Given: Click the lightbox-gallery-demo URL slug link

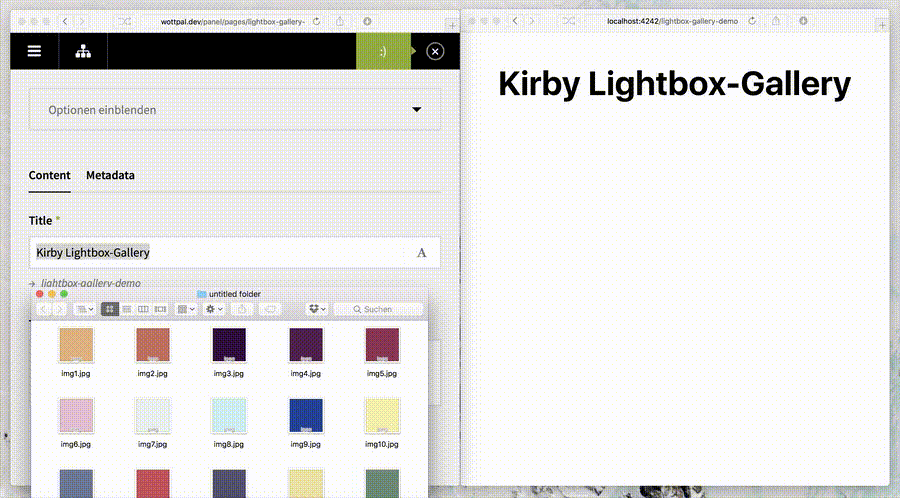Looking at the screenshot, I should (x=91, y=283).
